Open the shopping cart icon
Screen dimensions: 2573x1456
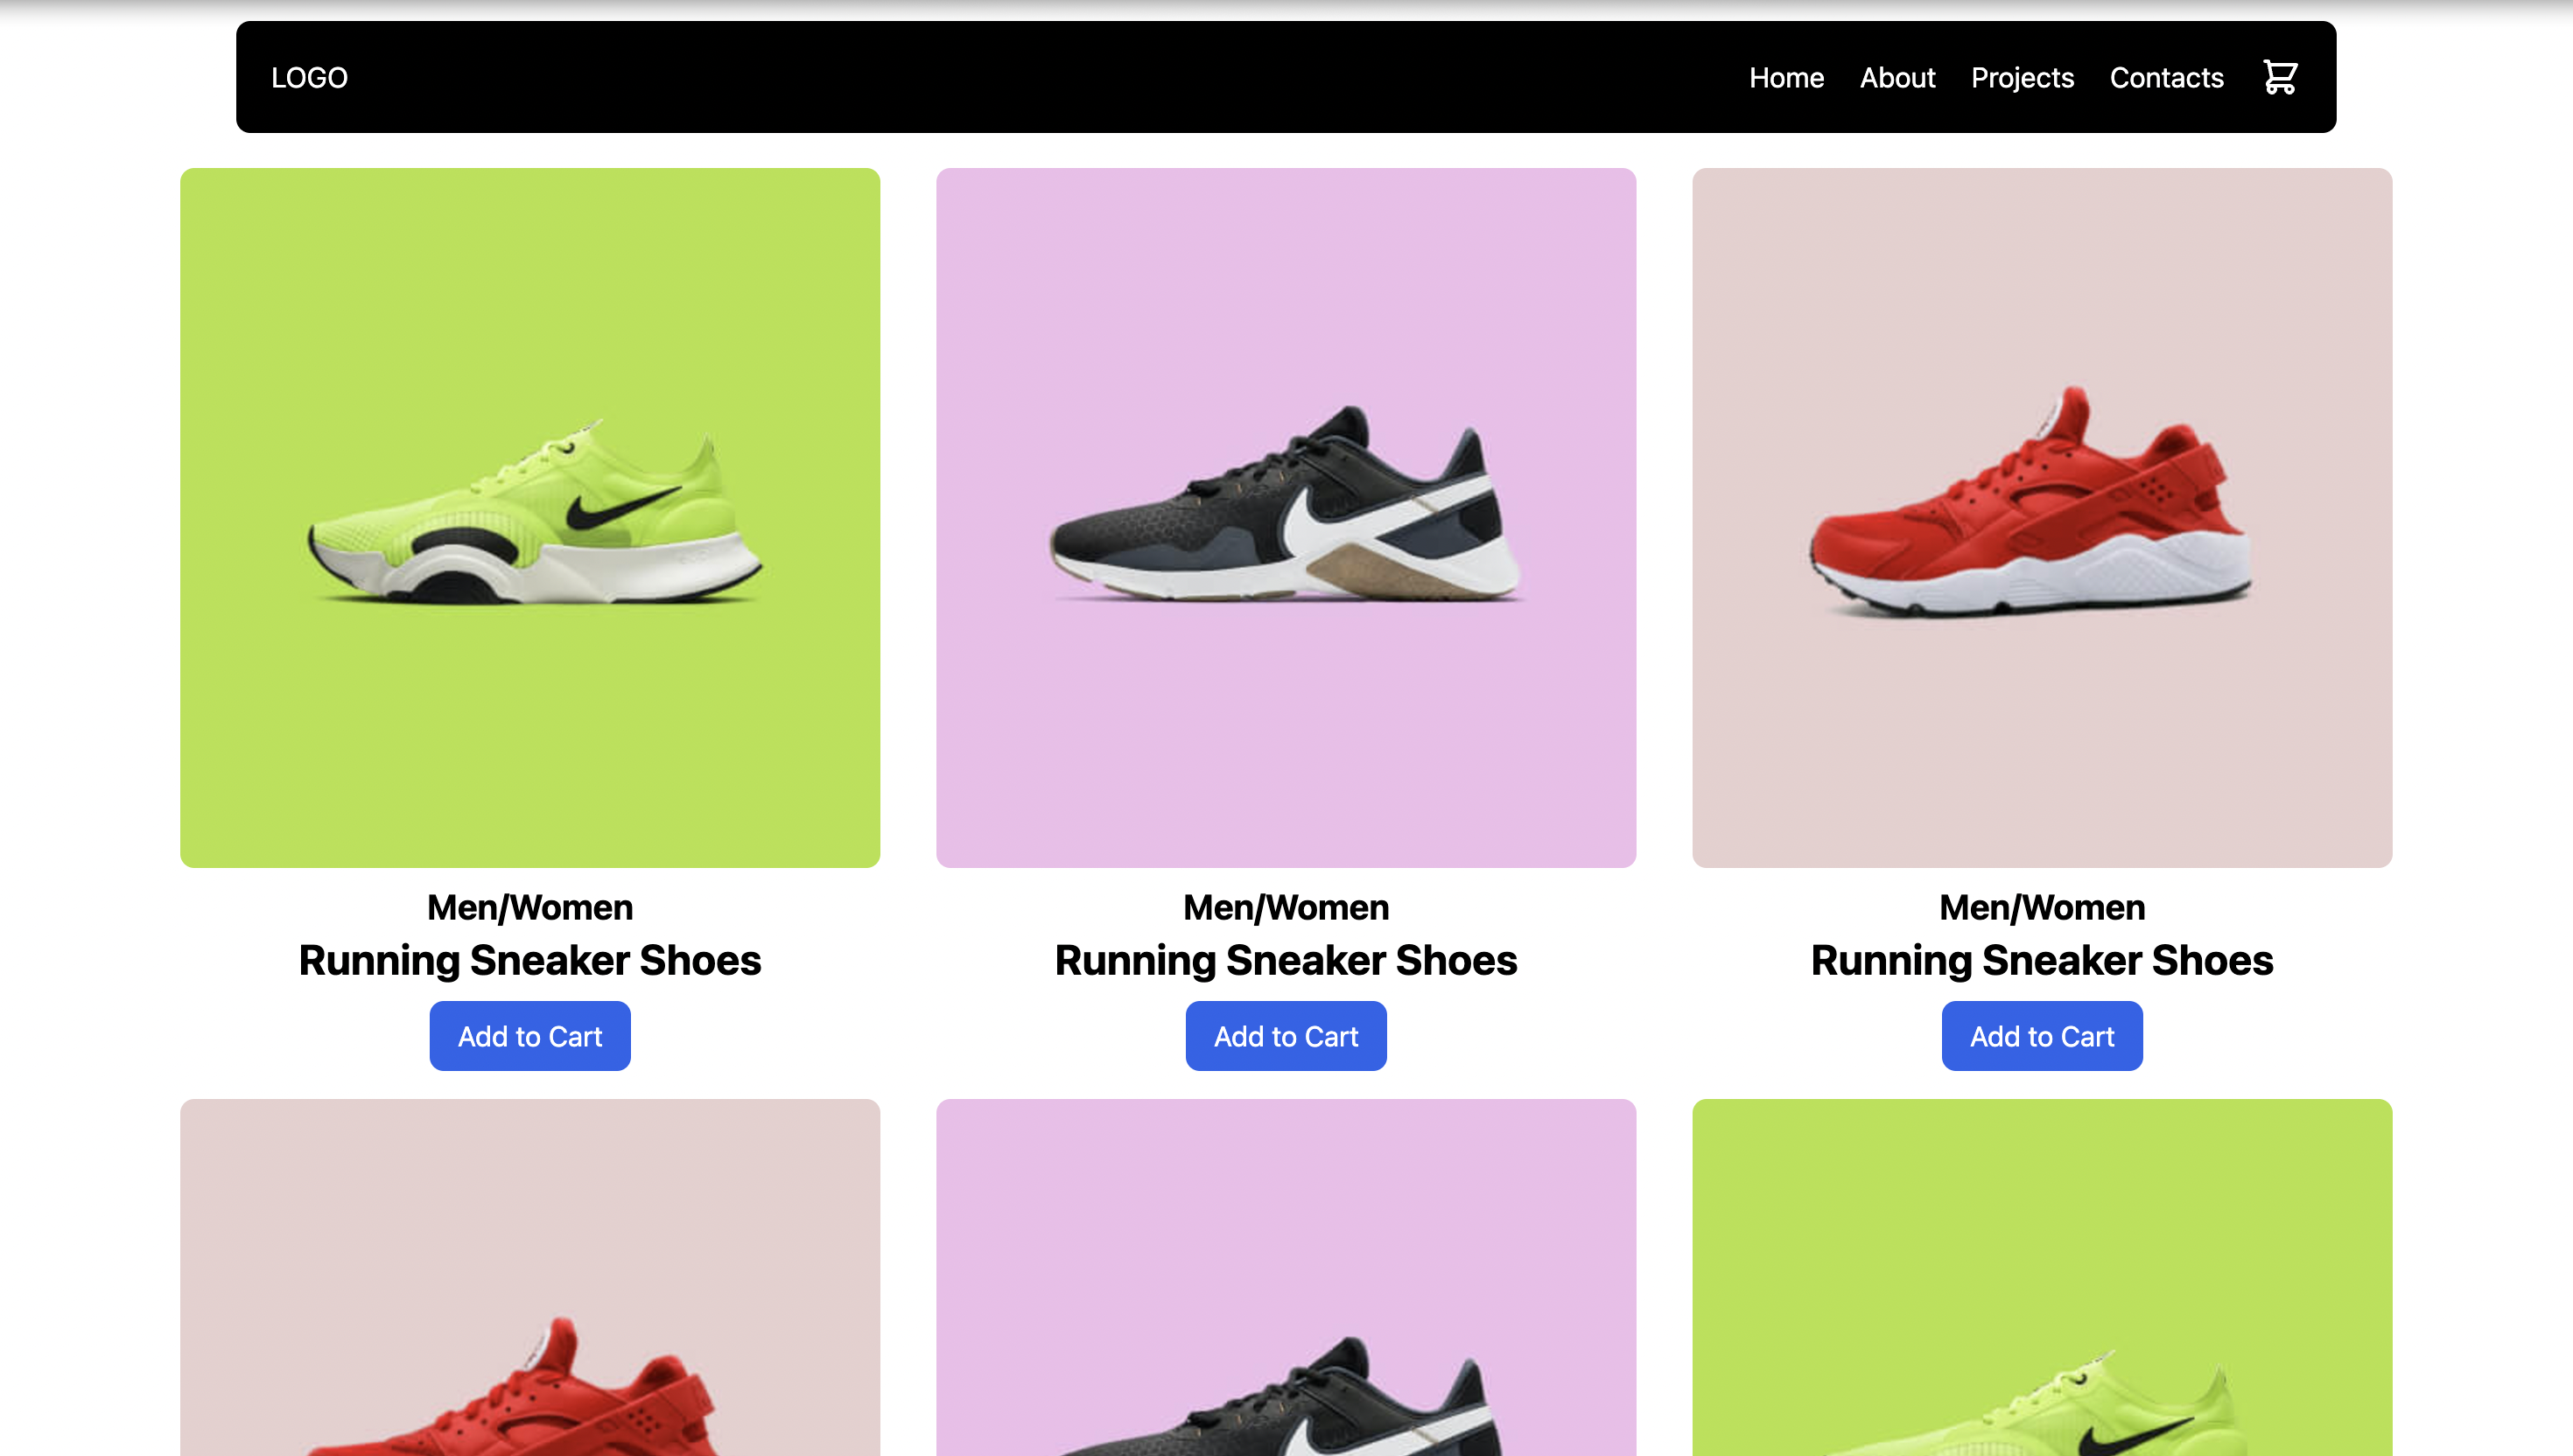(x=2279, y=77)
